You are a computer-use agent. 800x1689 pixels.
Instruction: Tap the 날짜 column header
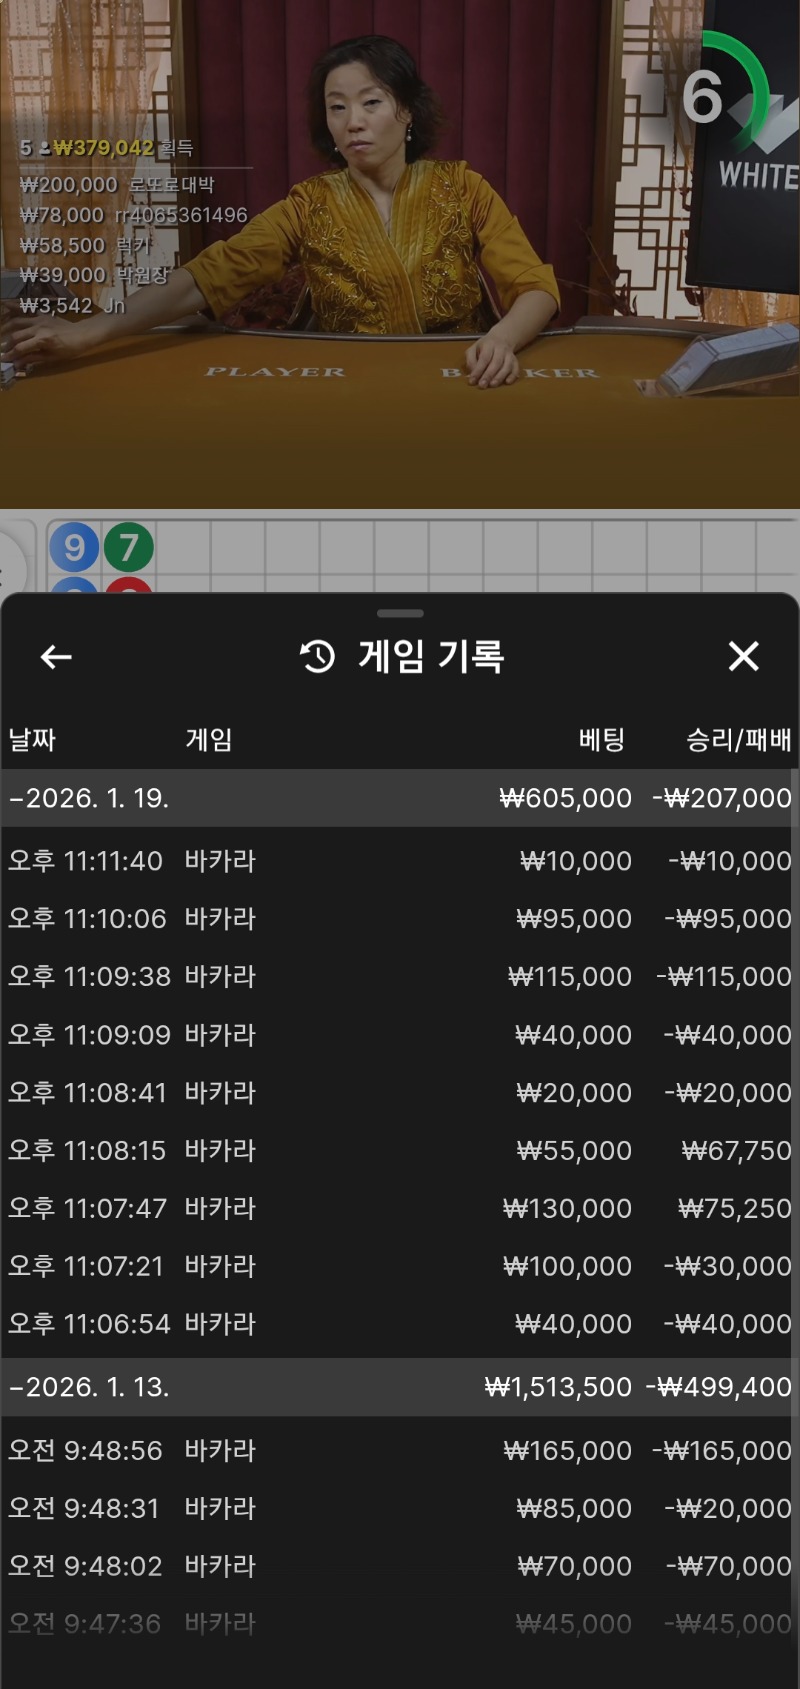point(32,740)
